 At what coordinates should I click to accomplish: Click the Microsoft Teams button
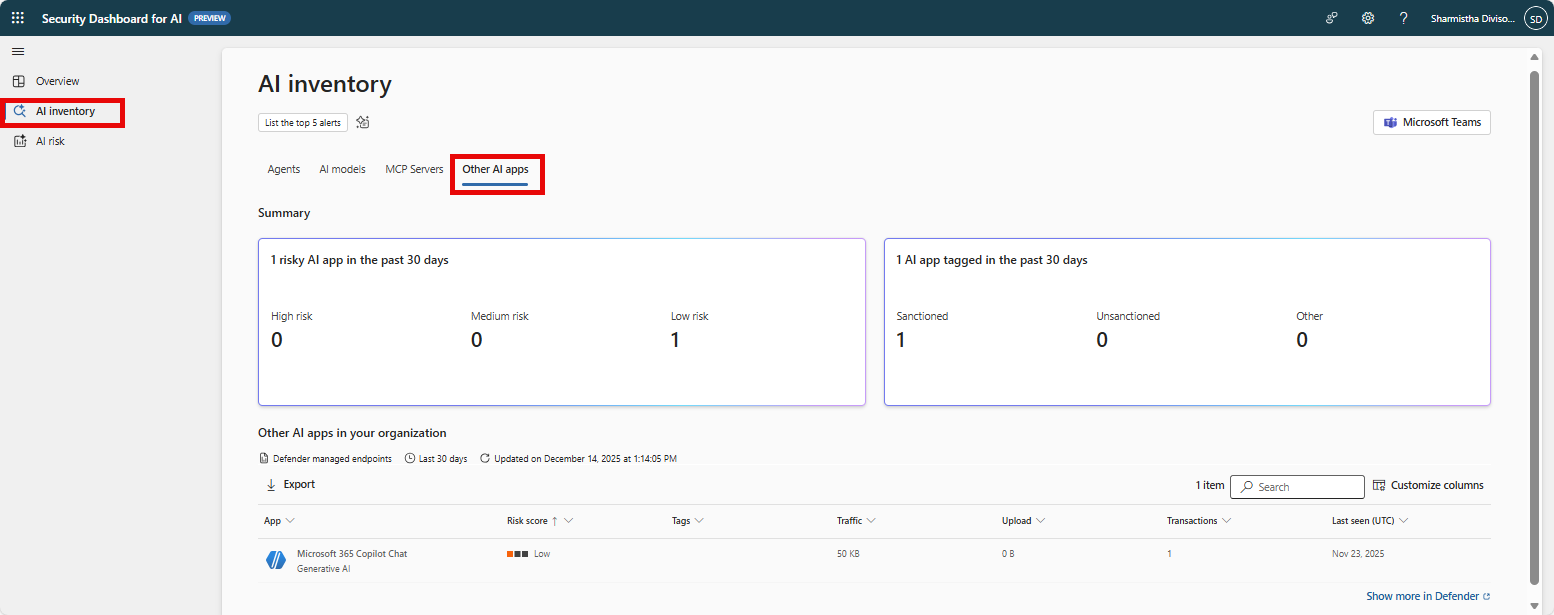(x=1431, y=122)
